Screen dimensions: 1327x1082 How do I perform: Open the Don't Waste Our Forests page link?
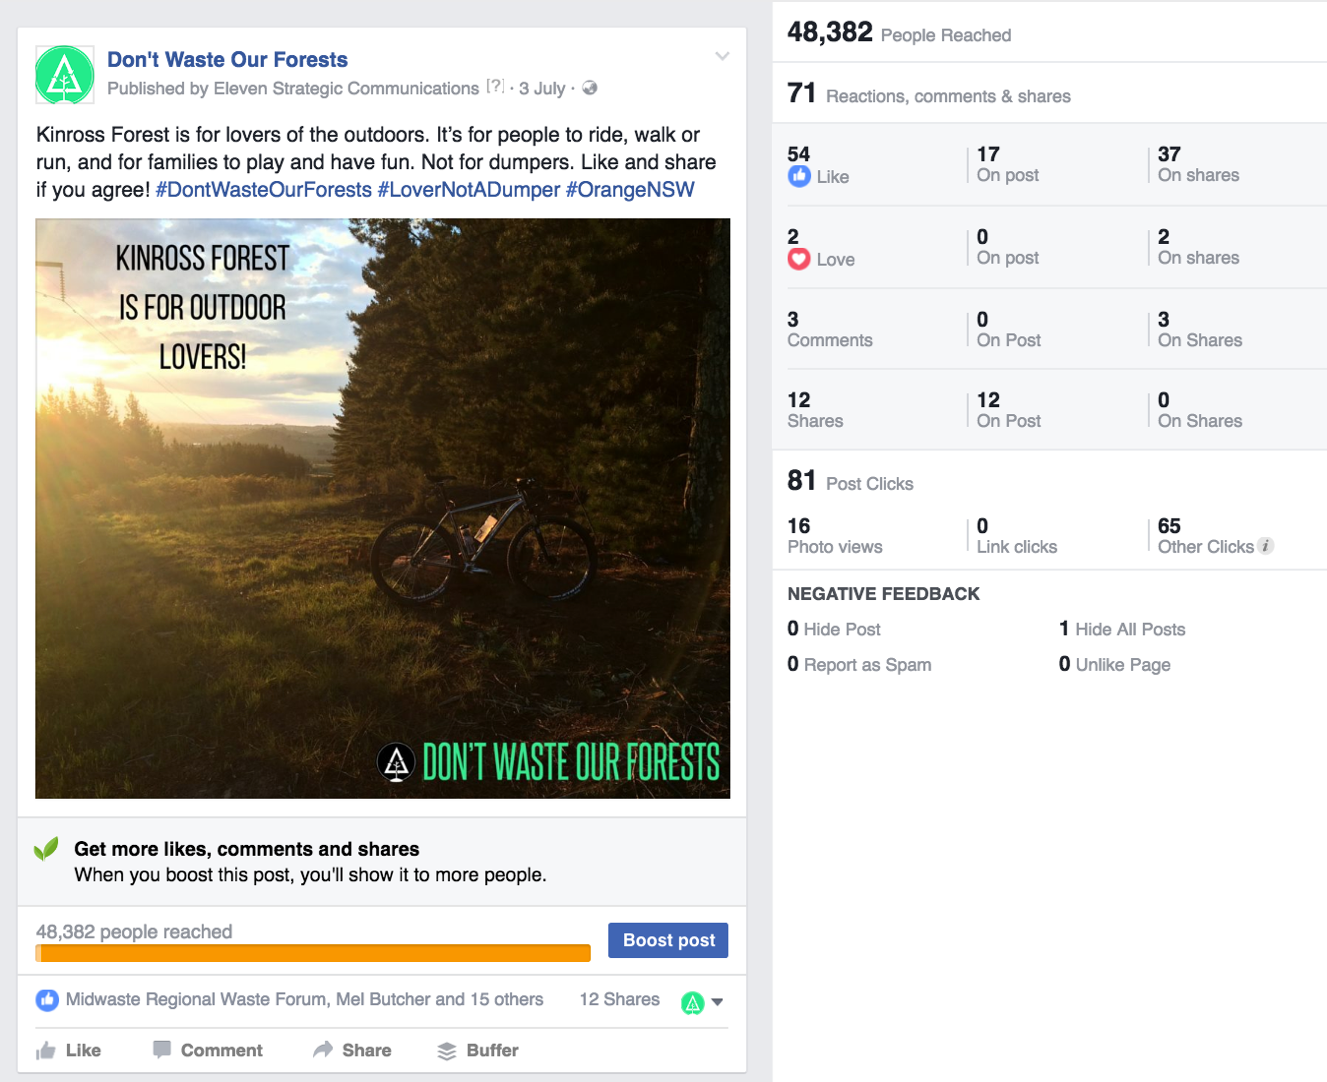(227, 60)
